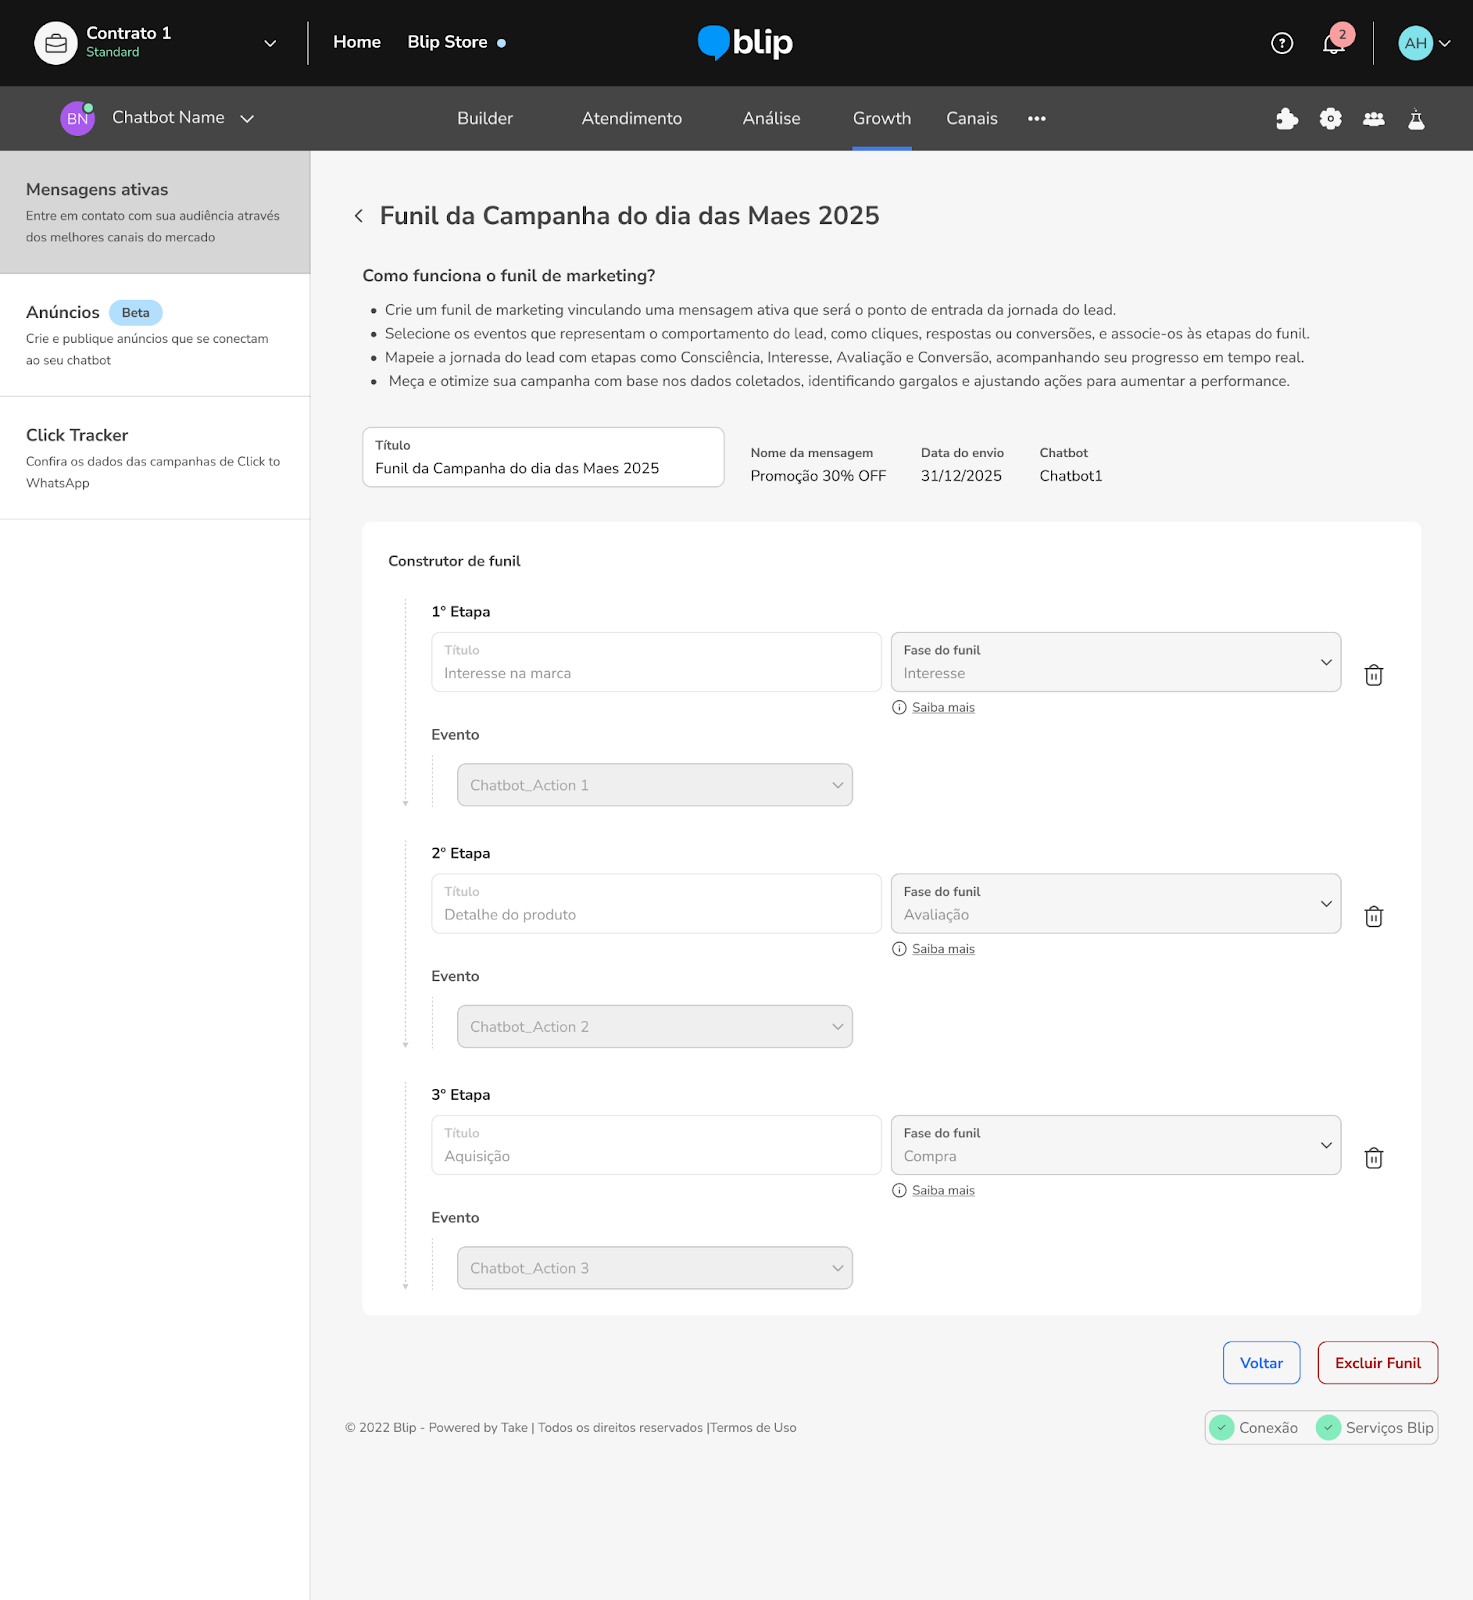Open the notifications bell

tap(1333, 44)
